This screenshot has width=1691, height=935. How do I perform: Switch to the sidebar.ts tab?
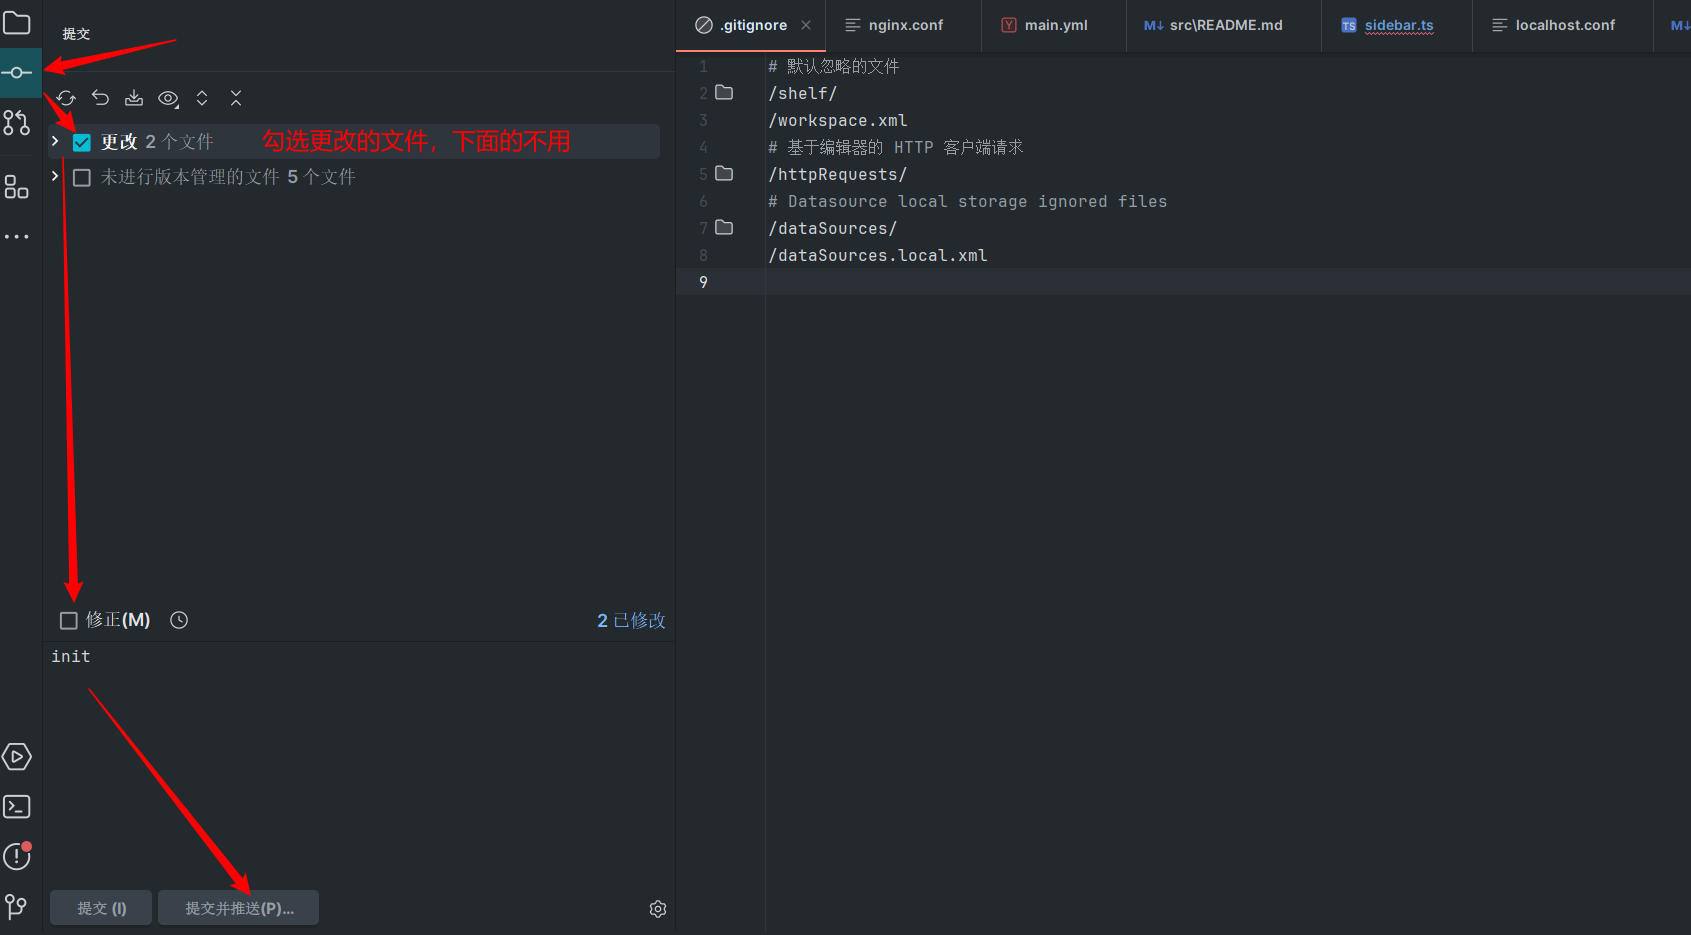(x=1398, y=25)
